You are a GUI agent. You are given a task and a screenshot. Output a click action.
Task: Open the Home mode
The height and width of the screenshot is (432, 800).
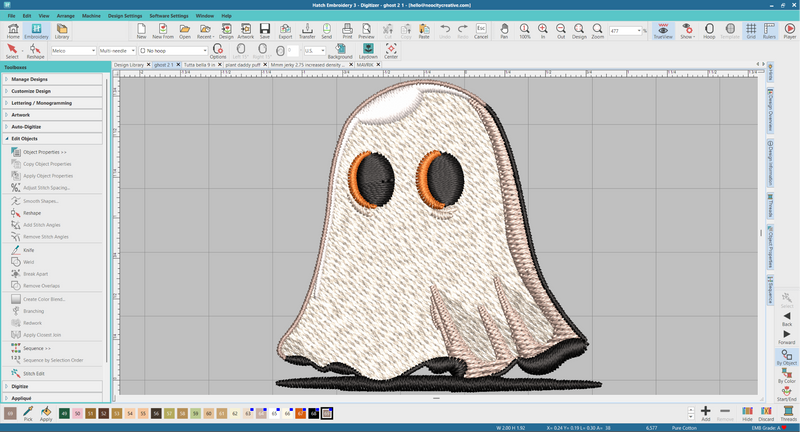(13, 31)
